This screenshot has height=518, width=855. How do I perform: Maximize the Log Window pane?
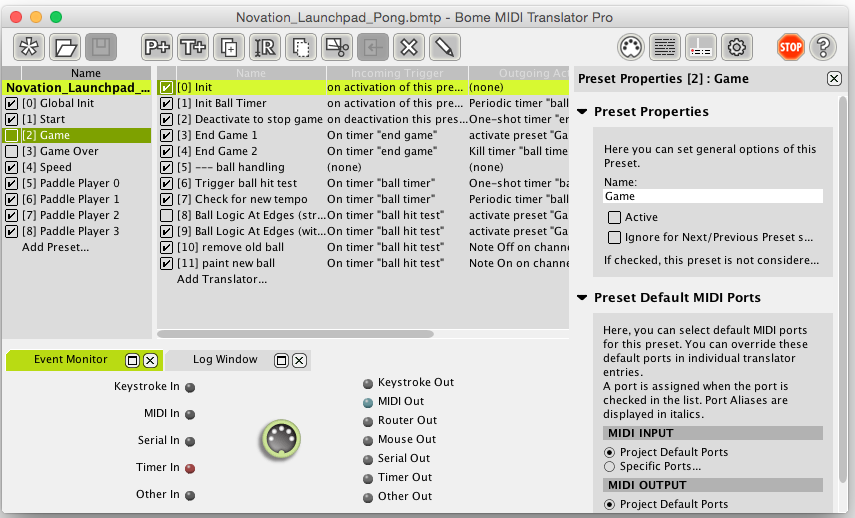281,360
